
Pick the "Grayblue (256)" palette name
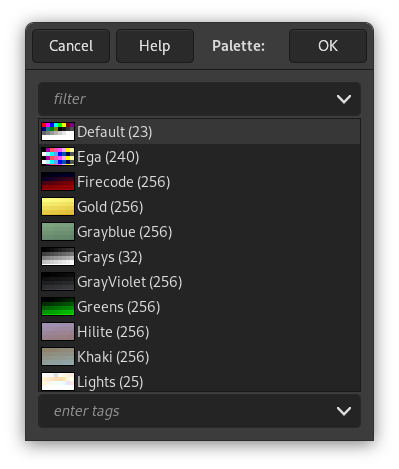(125, 232)
